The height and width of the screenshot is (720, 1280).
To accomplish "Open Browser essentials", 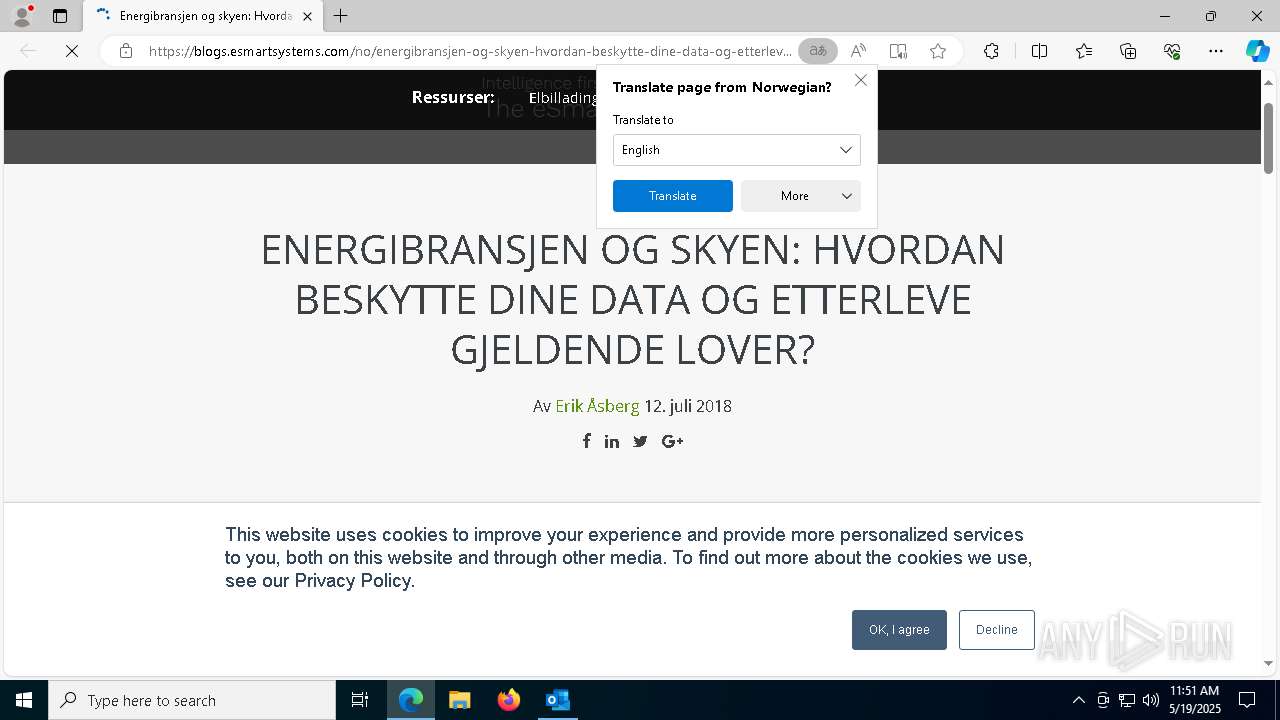I will (1172, 51).
